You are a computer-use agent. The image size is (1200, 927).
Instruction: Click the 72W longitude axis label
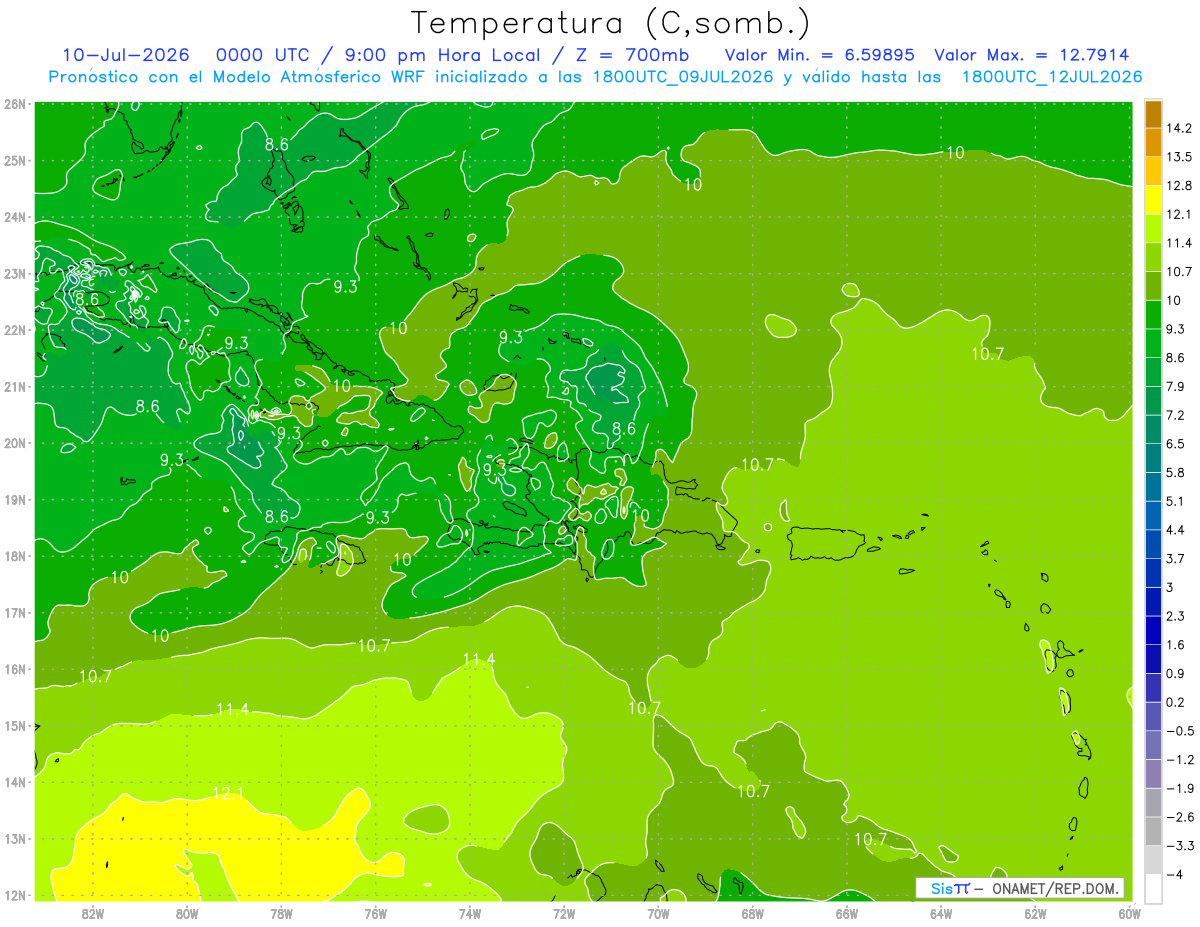[x=564, y=913]
